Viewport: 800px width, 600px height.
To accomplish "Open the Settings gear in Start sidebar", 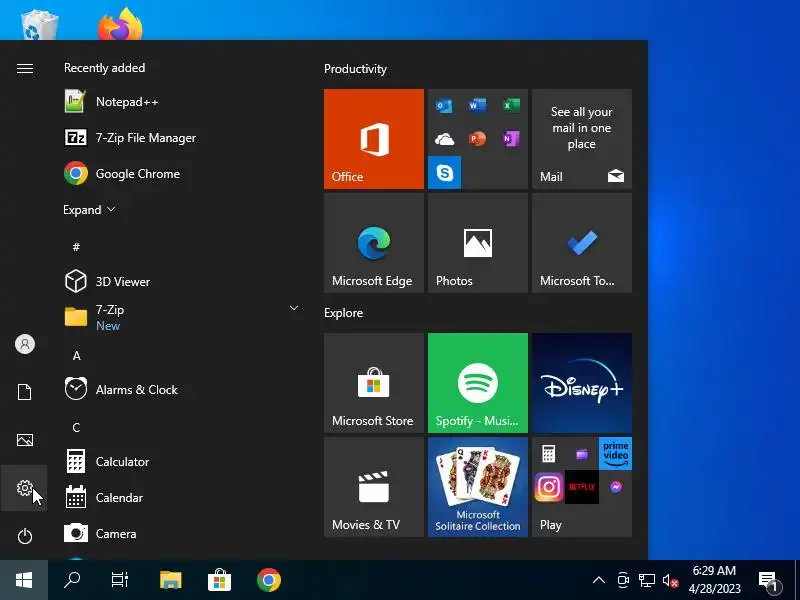I will (x=24, y=488).
